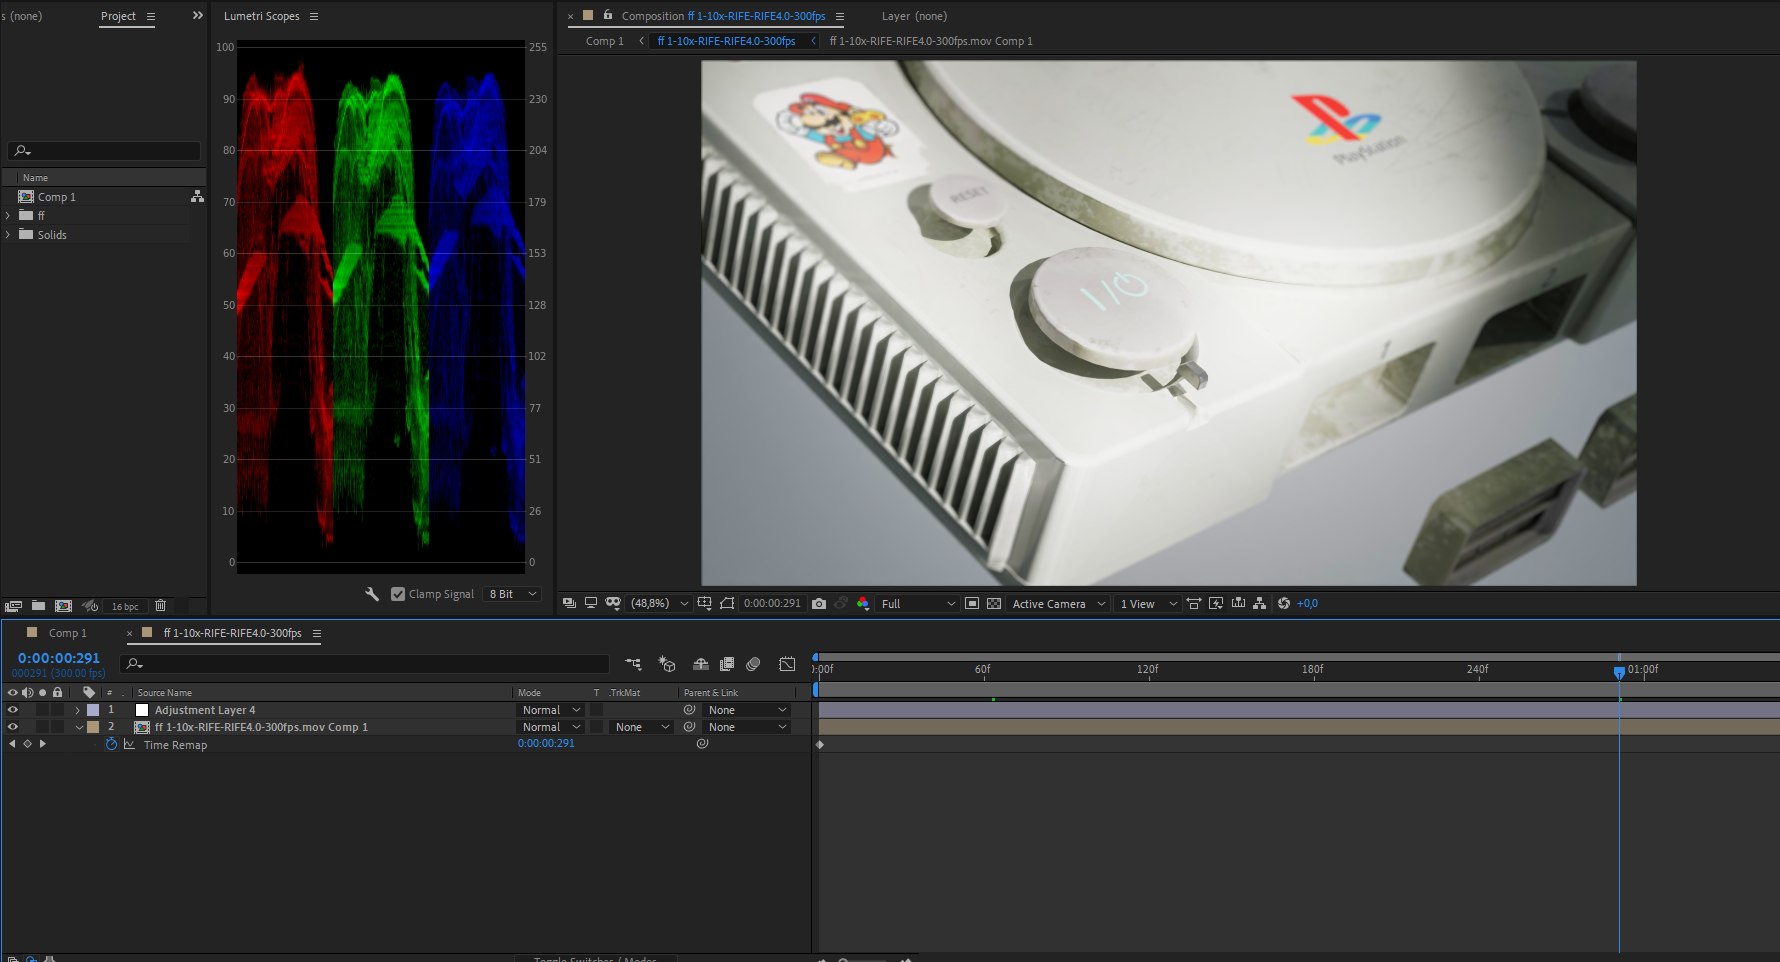
Task: Click the trash icon in Project panel
Action: [x=160, y=606]
